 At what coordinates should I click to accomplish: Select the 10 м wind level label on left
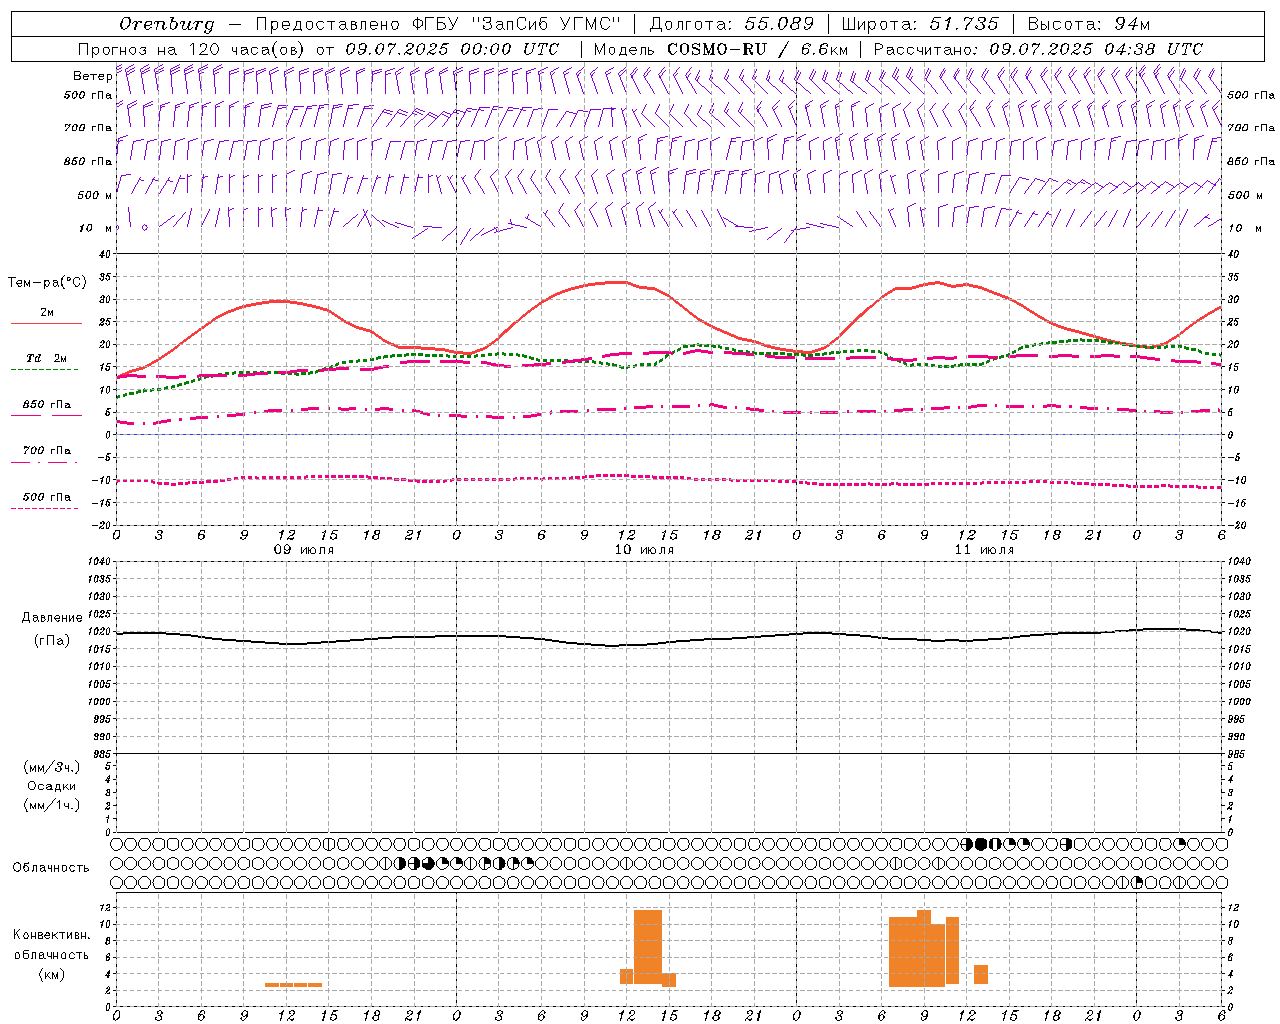96,228
